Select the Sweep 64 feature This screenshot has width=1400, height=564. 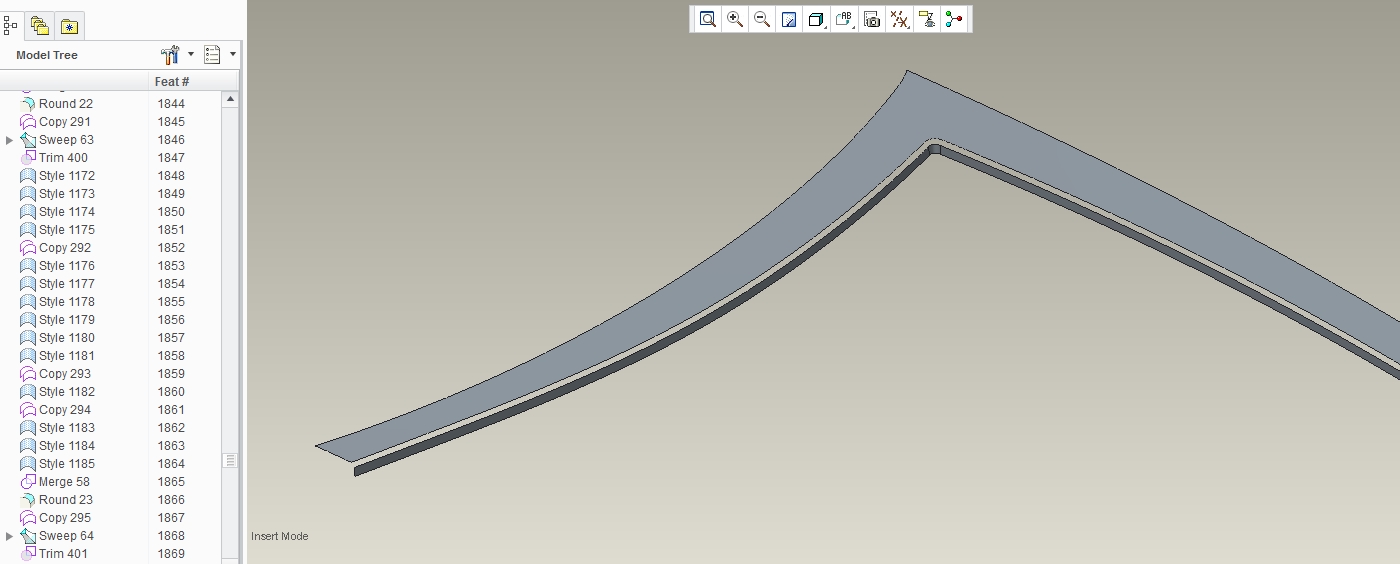(x=66, y=536)
